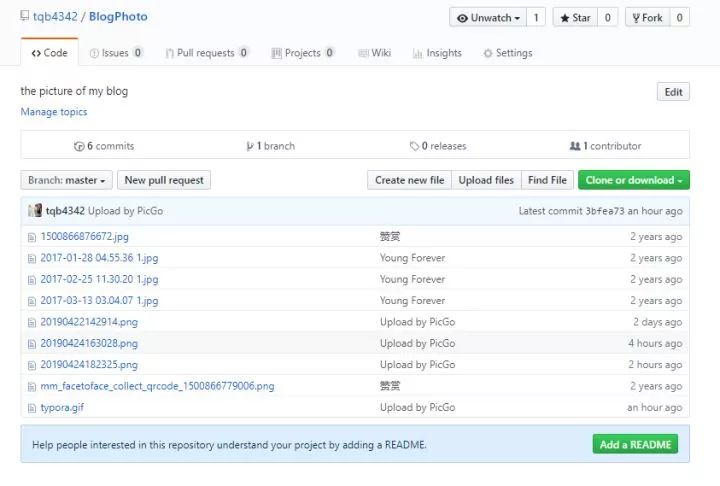Viewport: 720px width, 486px height.
Task: Open the typora.gif file
Action: pyautogui.click(x=62, y=407)
